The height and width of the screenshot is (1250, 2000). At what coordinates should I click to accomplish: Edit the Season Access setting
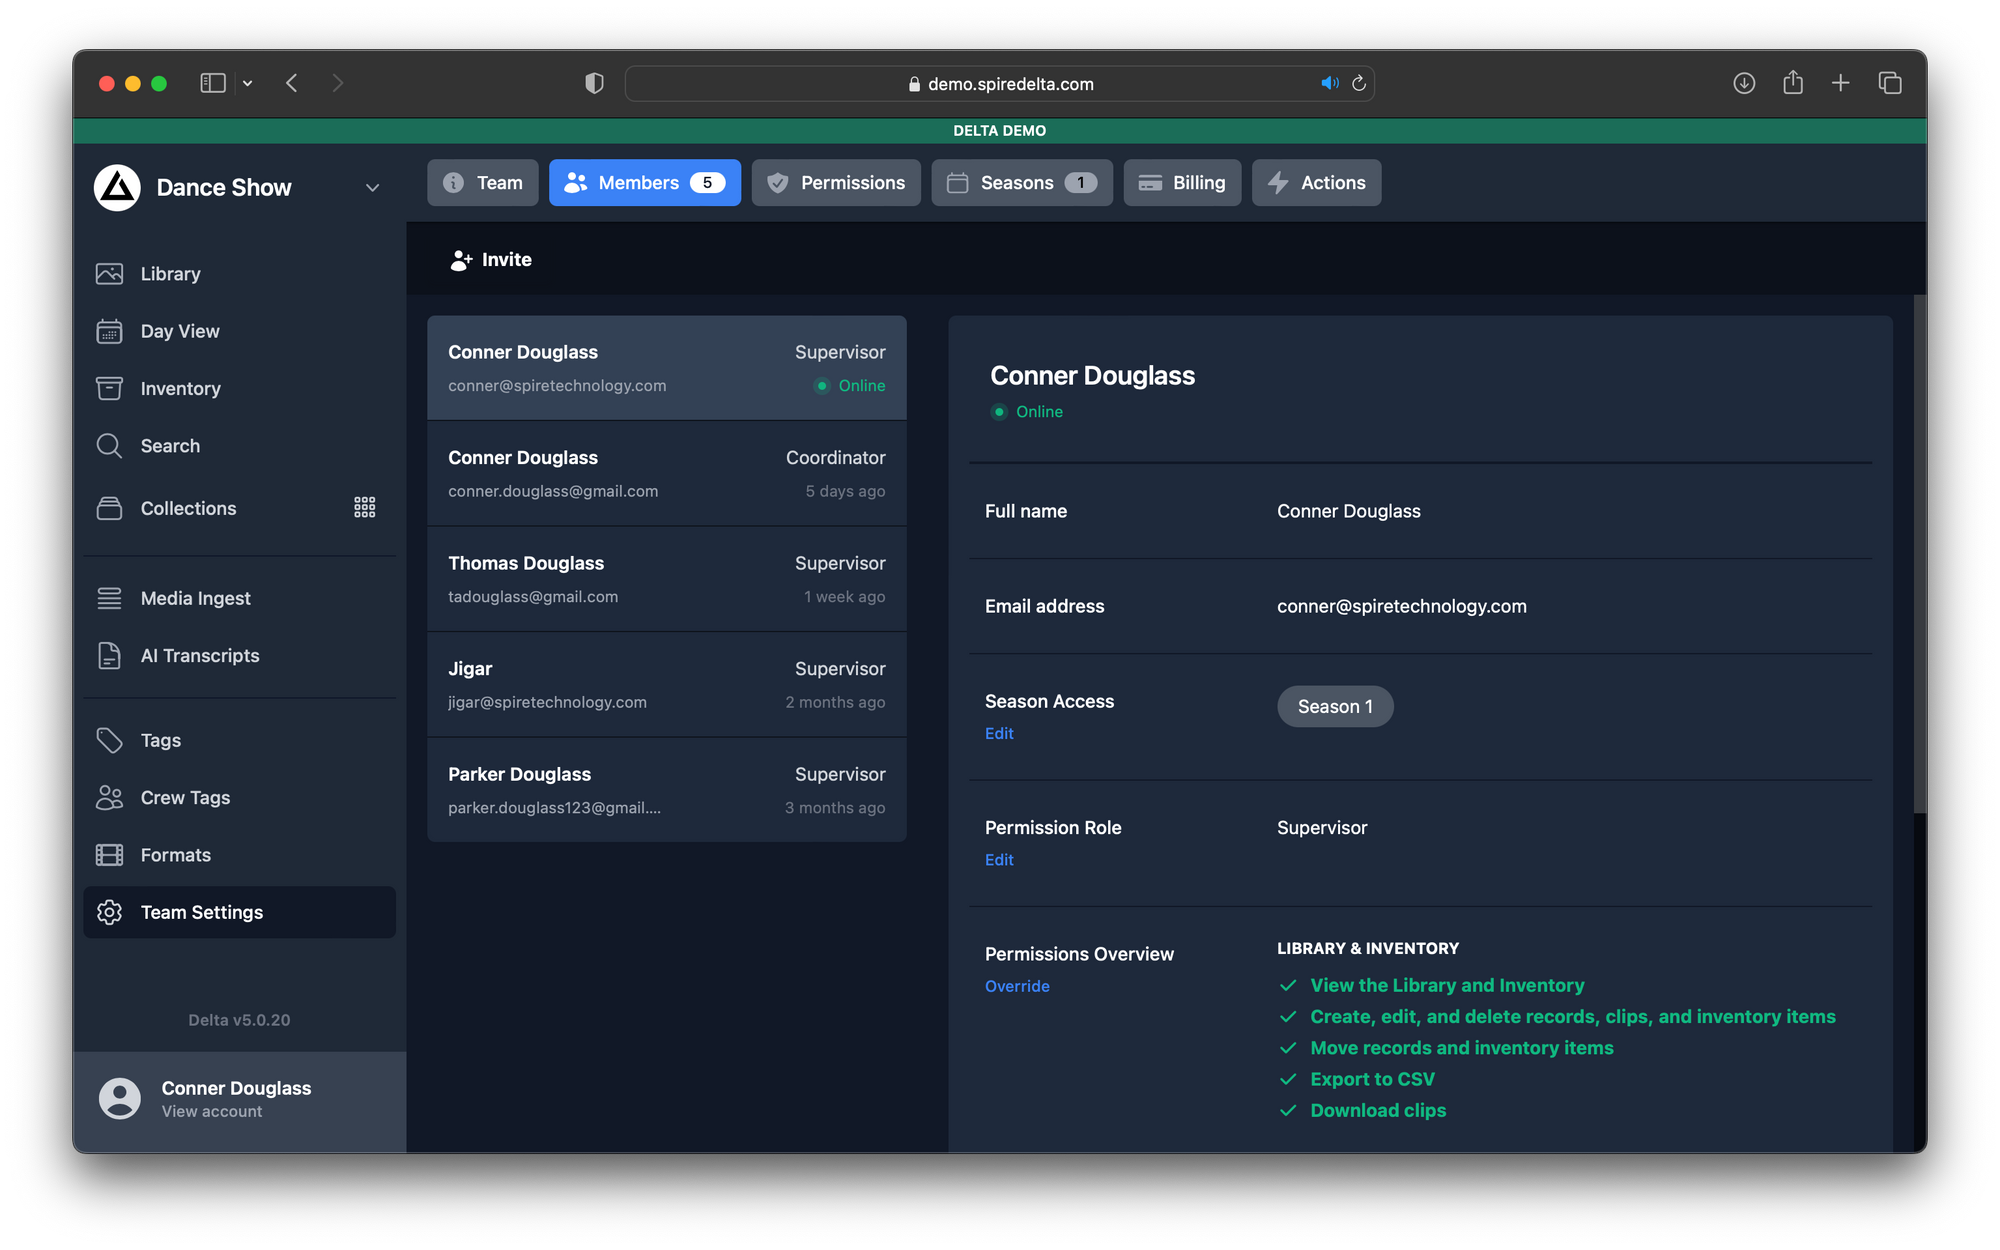999,733
